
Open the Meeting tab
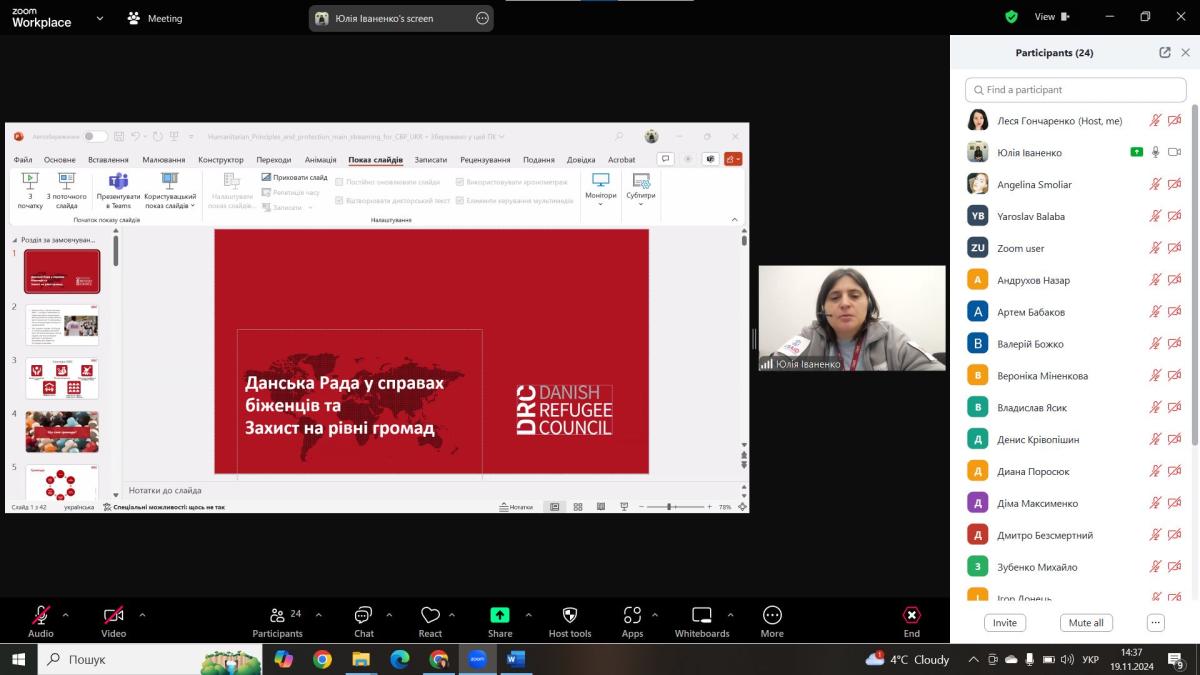click(x=155, y=18)
